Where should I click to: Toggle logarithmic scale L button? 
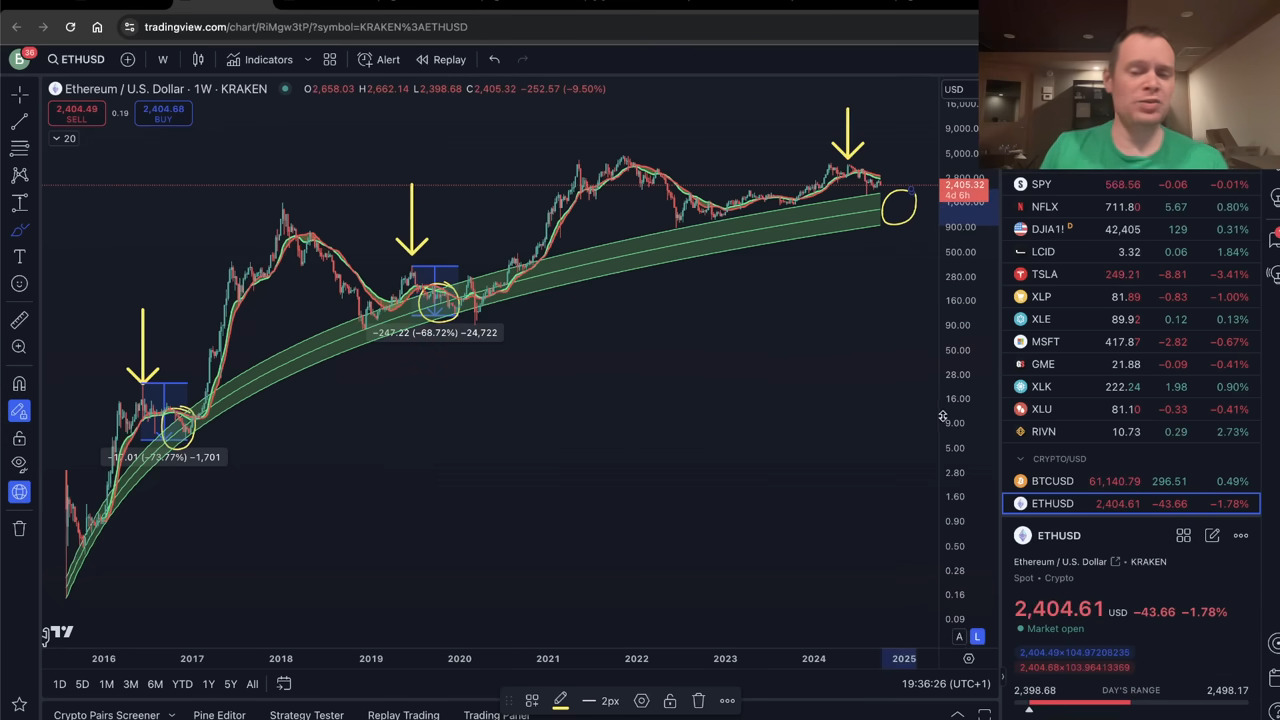click(977, 637)
